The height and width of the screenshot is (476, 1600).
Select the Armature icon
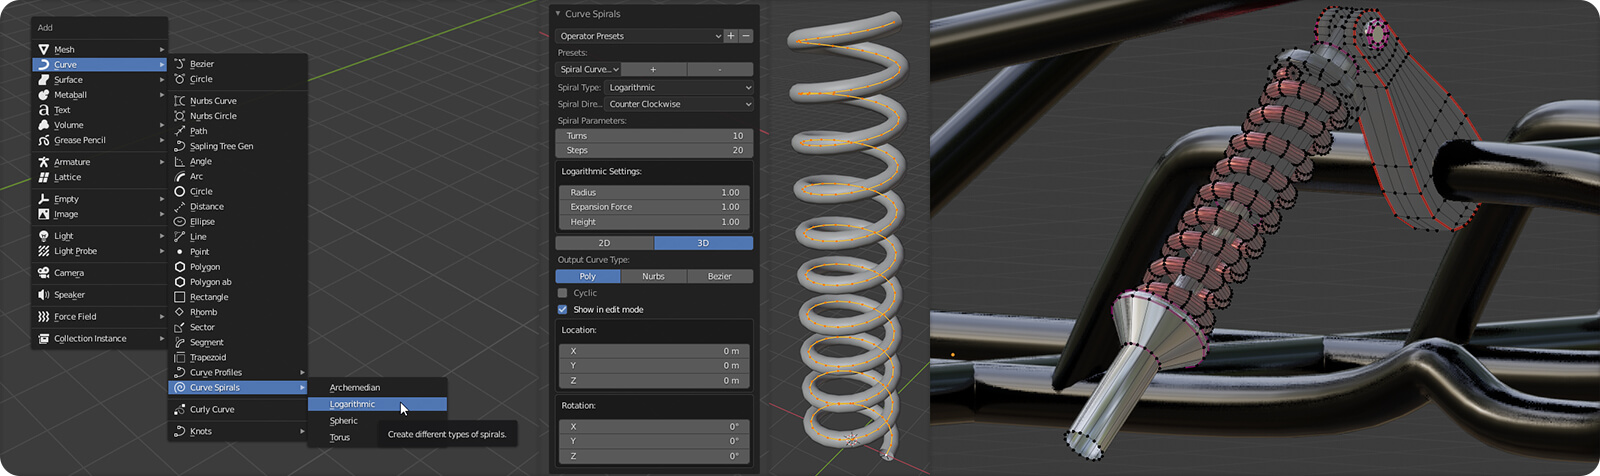[44, 162]
